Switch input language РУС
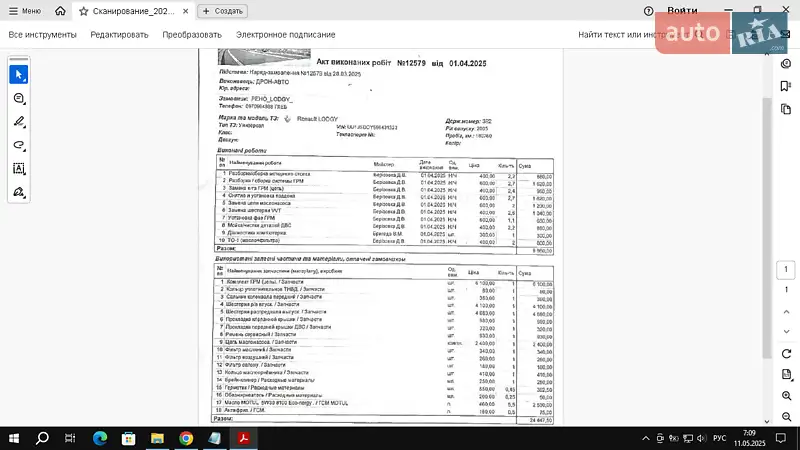 click(719, 438)
